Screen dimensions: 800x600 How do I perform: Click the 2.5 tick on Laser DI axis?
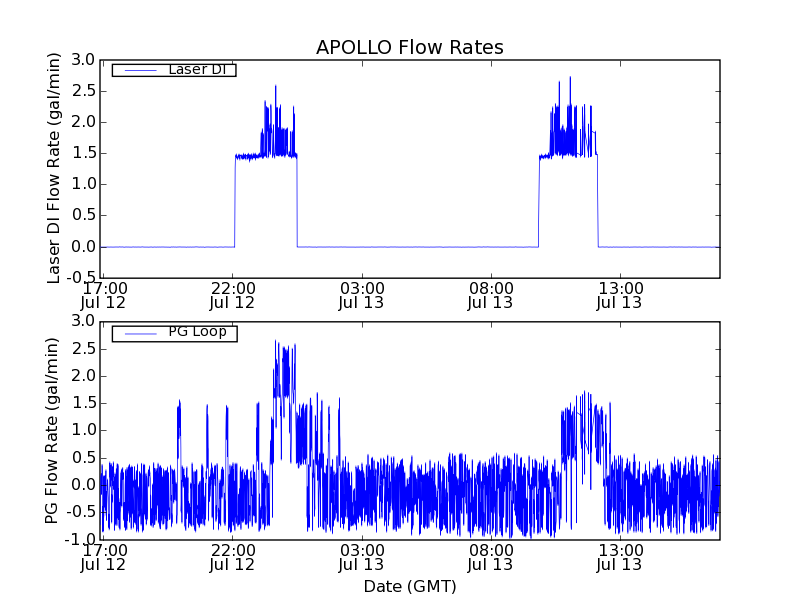click(x=83, y=91)
